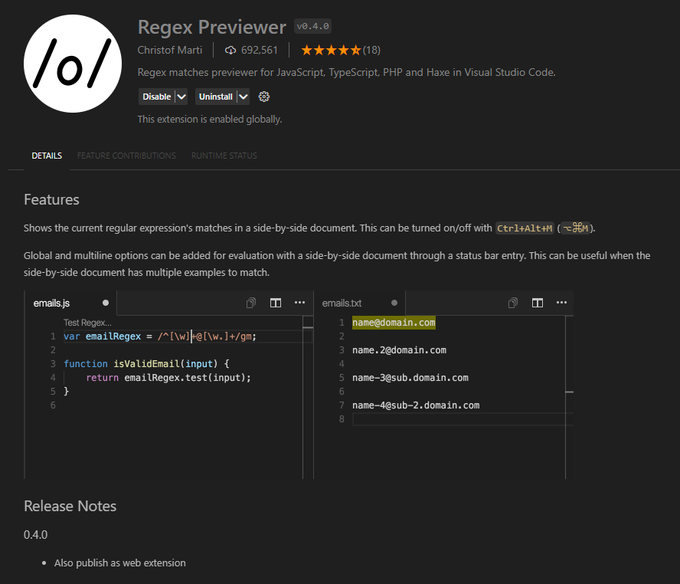Click the unsaved dot on emails.txt tab
680x584 pixels.
(394, 303)
